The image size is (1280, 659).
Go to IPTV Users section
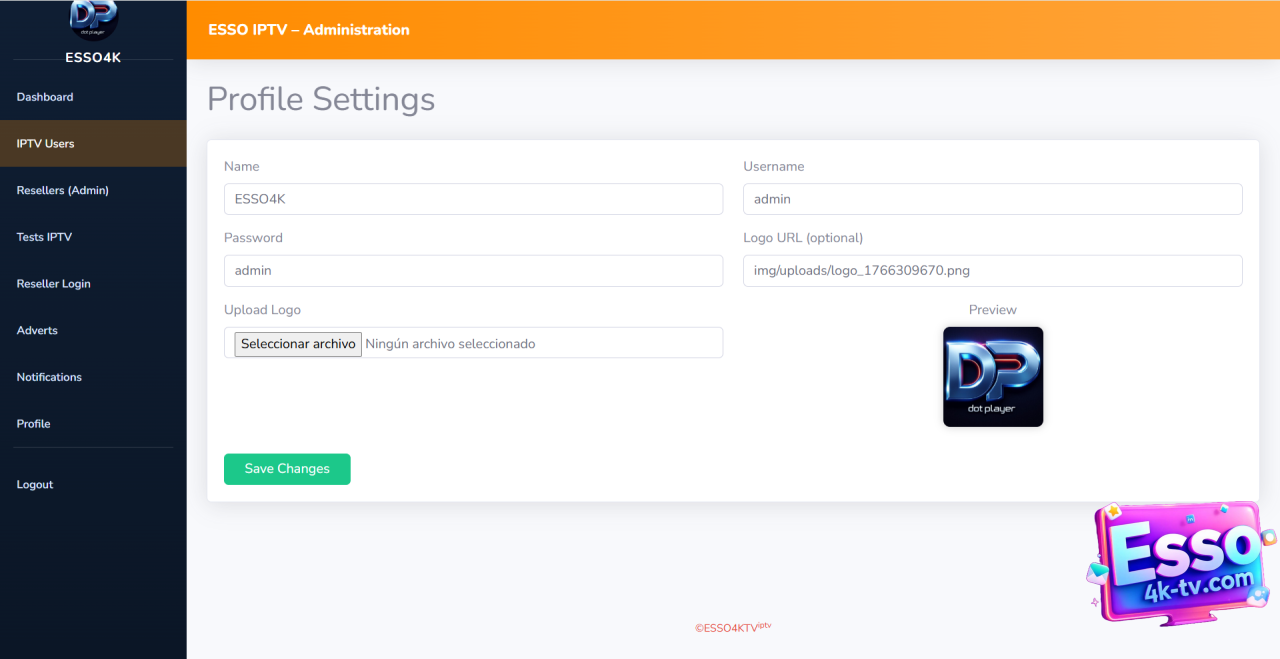(46, 144)
